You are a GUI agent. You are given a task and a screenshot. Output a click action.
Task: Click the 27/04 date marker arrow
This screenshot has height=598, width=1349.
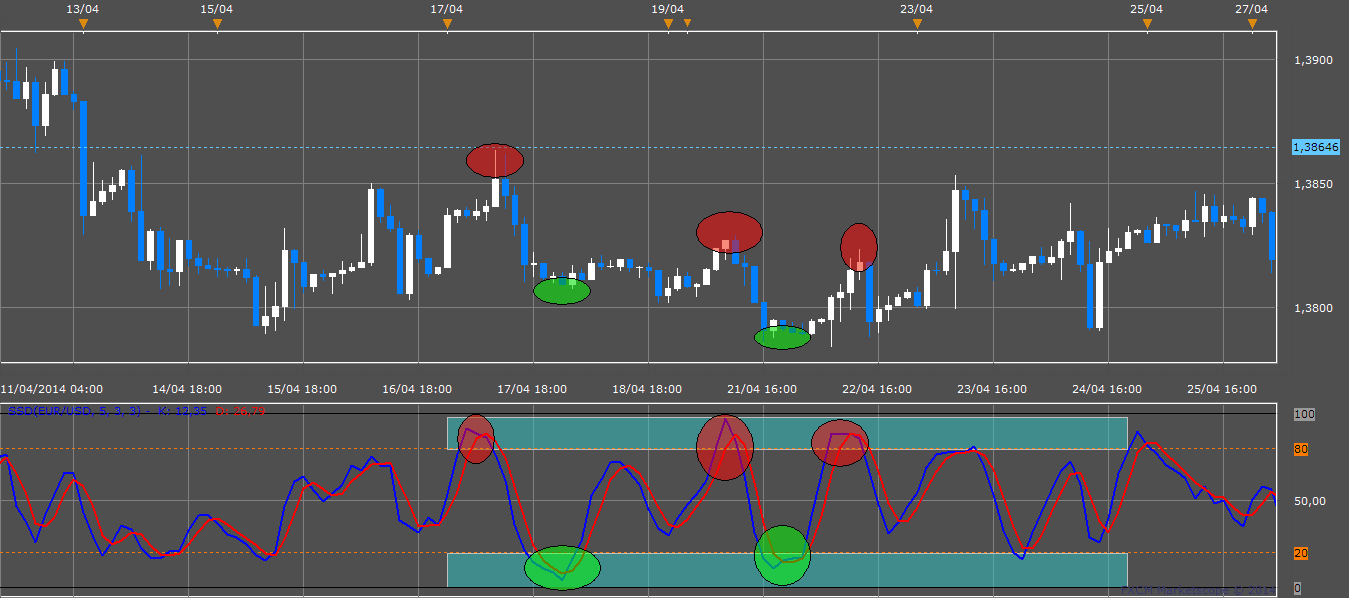[1252, 25]
